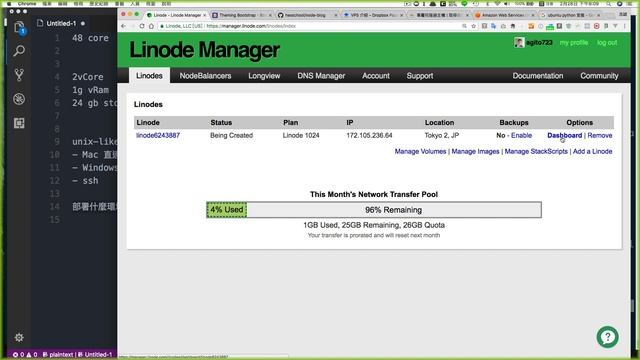Open Manage Volumes
The width and height of the screenshot is (640, 360).
(x=420, y=151)
